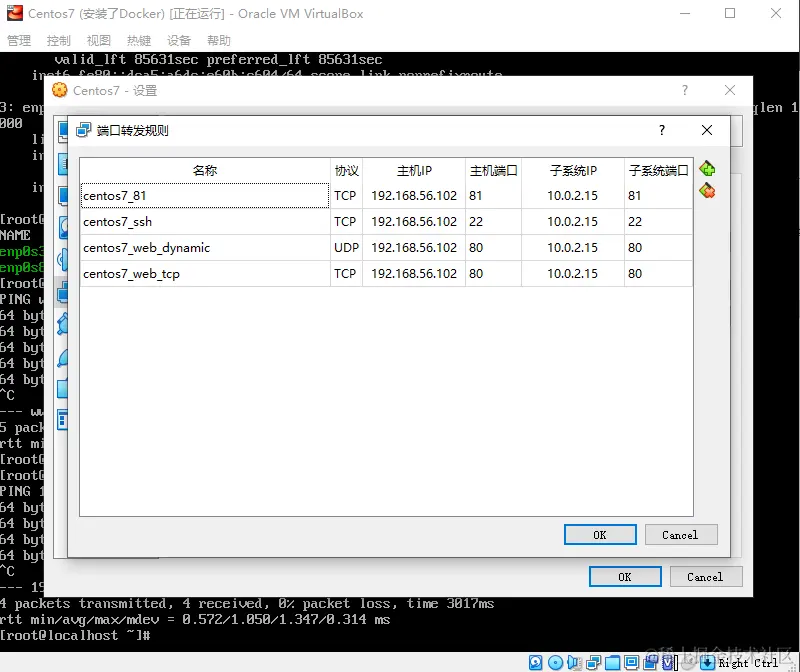The width and height of the screenshot is (800, 672).
Task: Add a new port forwarding rule
Action: pos(707,168)
